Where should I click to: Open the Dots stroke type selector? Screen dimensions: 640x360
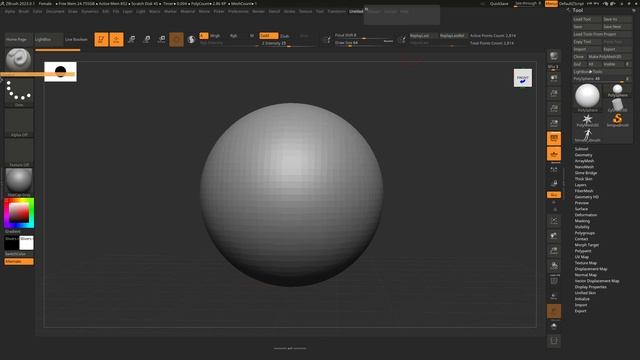[19, 93]
